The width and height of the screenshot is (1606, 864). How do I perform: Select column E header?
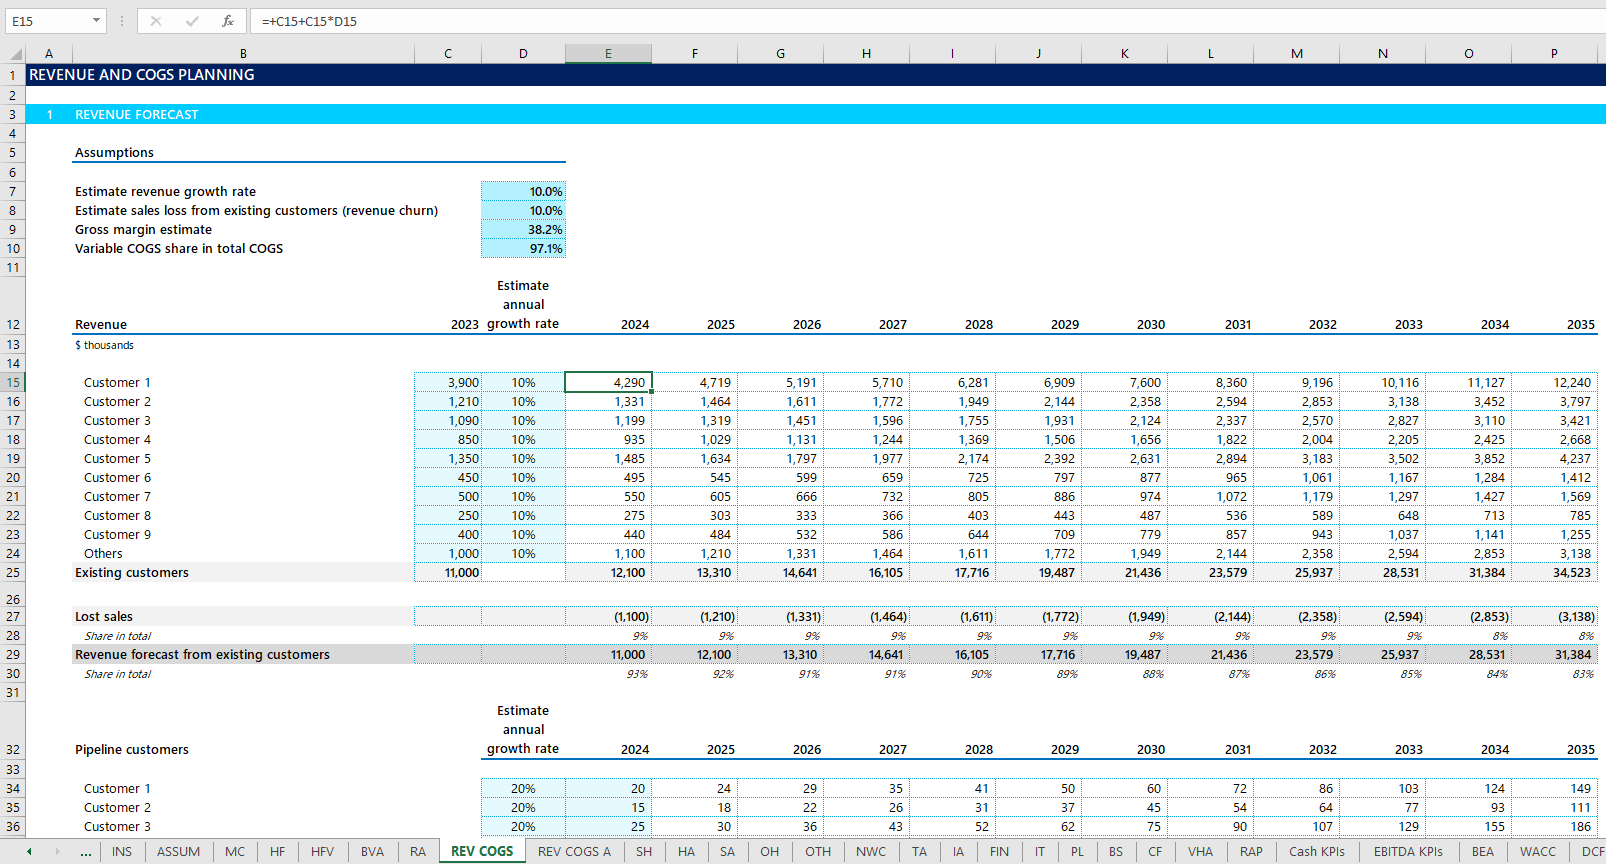pyautogui.click(x=608, y=54)
